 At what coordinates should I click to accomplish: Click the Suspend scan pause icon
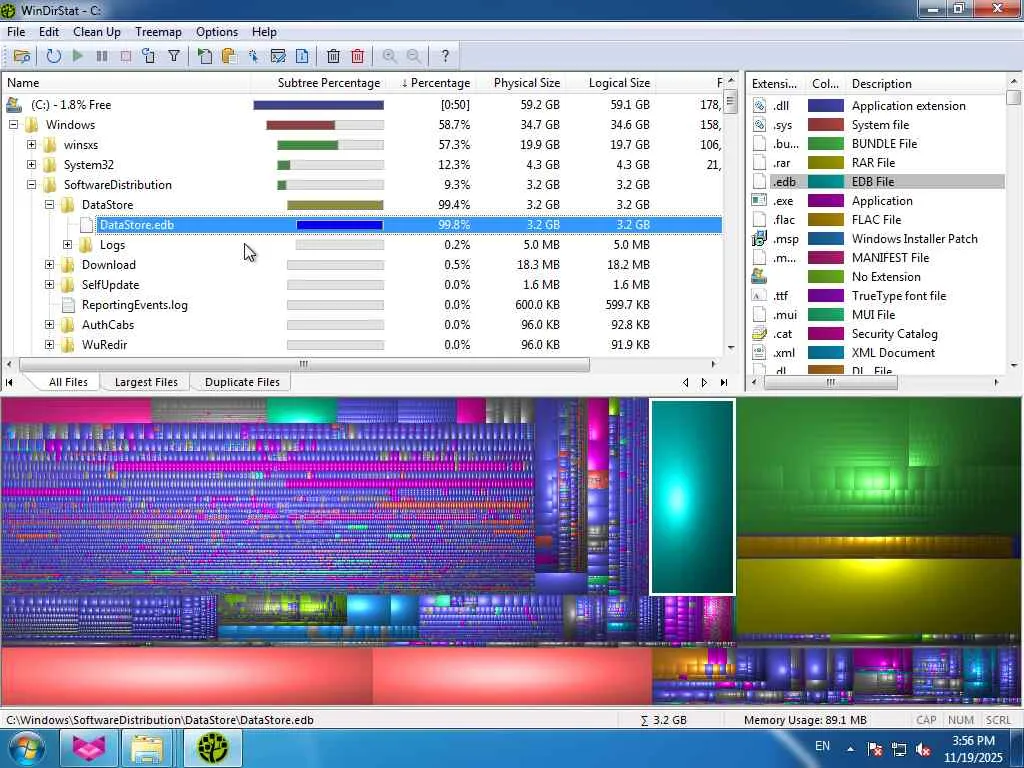point(102,56)
